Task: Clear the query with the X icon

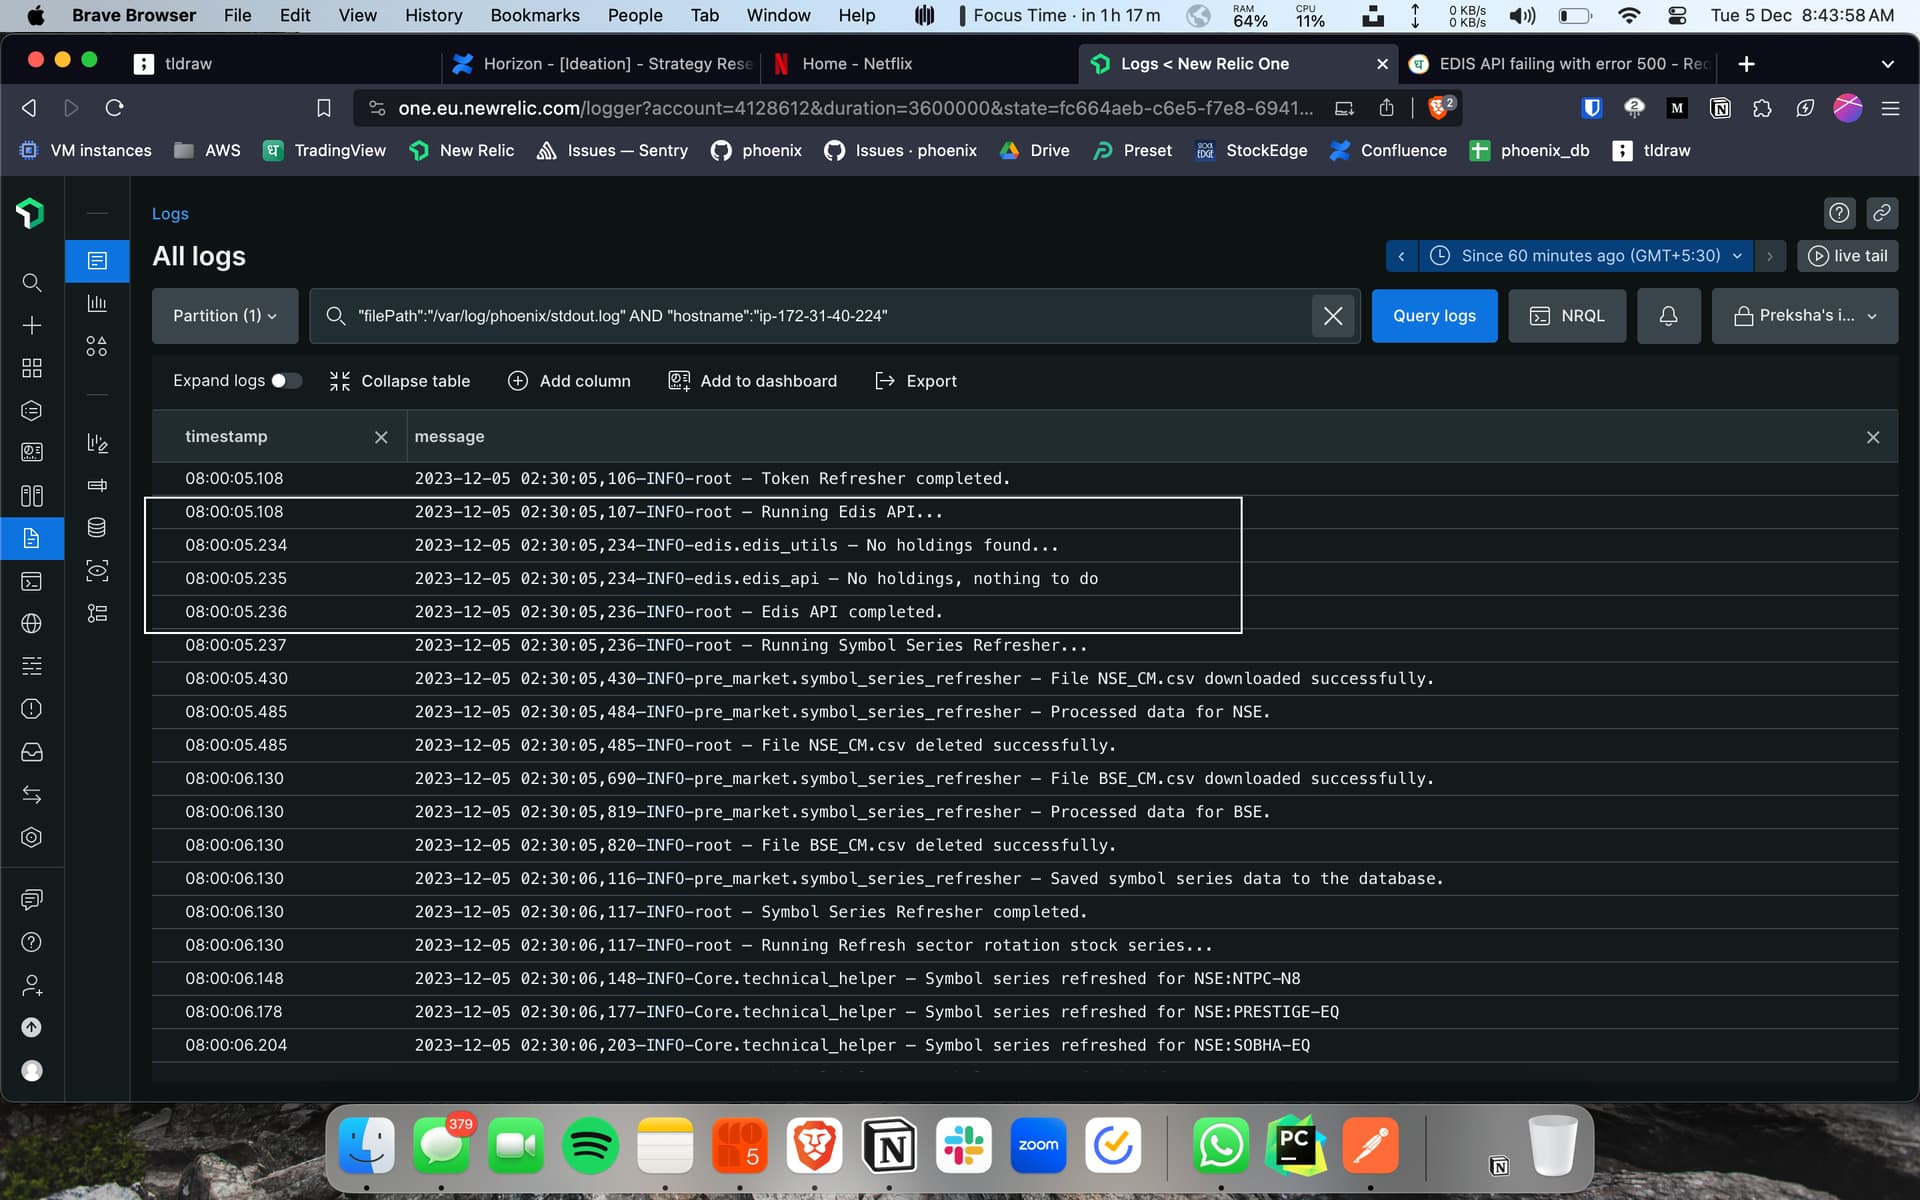Action: coord(1332,316)
